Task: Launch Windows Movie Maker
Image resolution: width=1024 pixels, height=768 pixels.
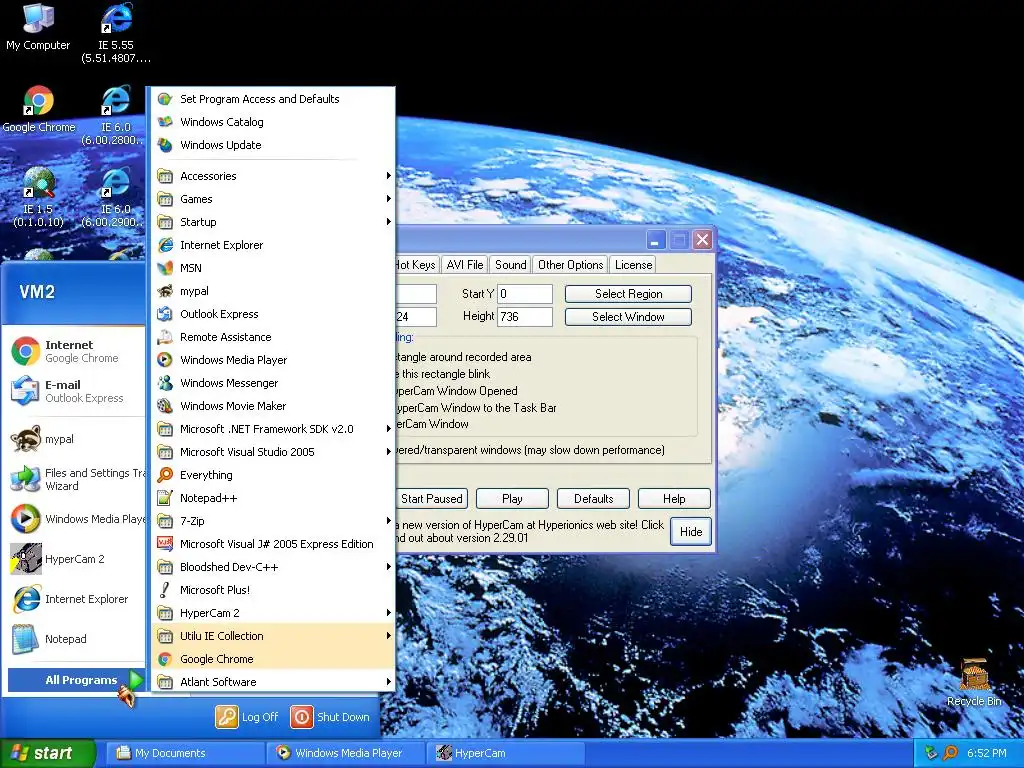Action: pyautogui.click(x=273, y=406)
